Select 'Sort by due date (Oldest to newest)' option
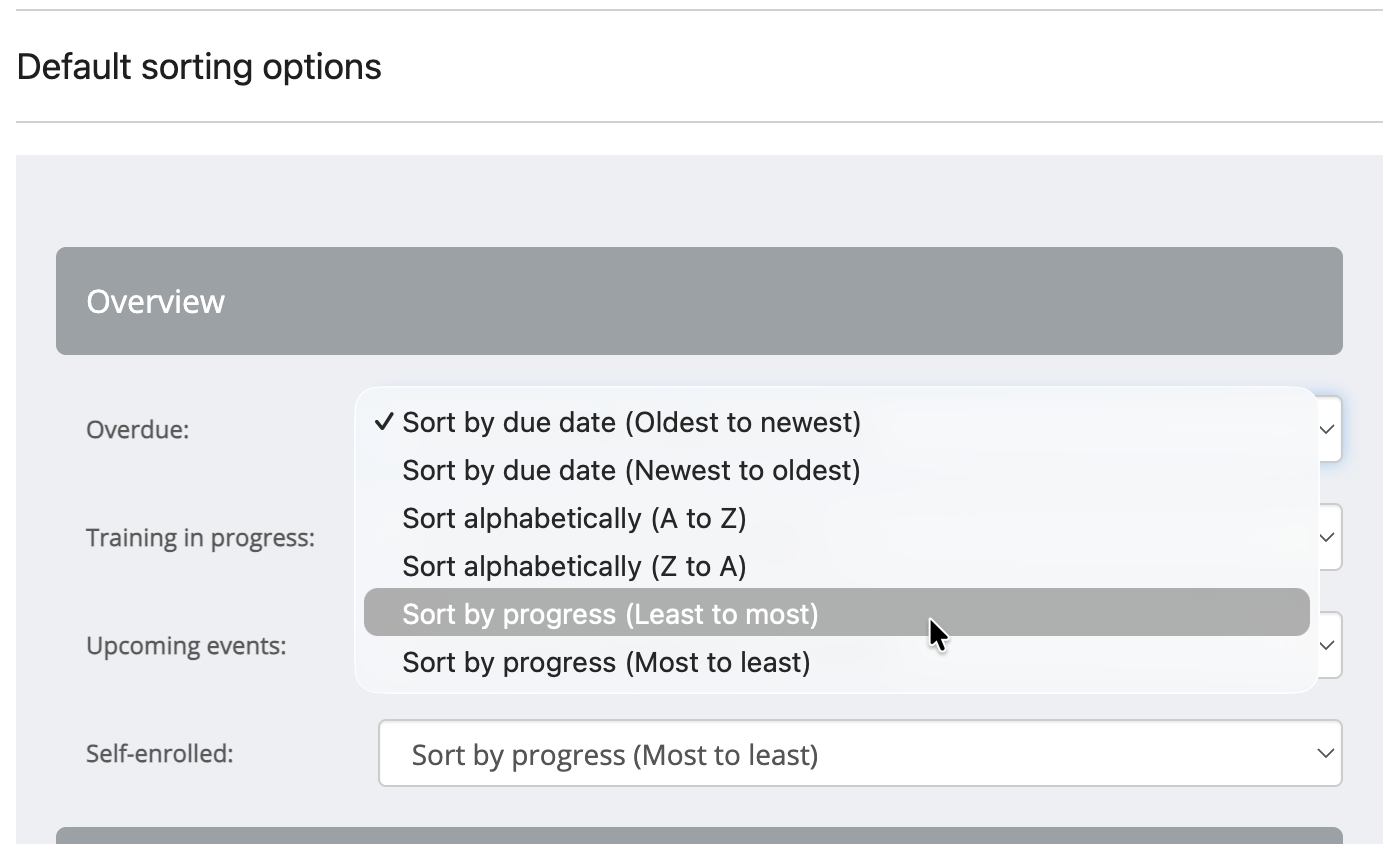The width and height of the screenshot is (1396, 844). (631, 423)
